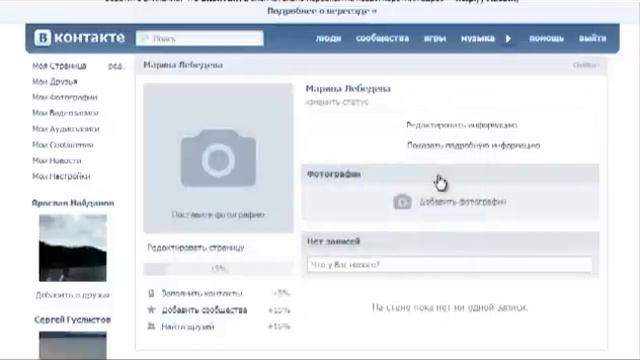
Task: Click the magnifier icon in the search box
Action: click(144, 39)
